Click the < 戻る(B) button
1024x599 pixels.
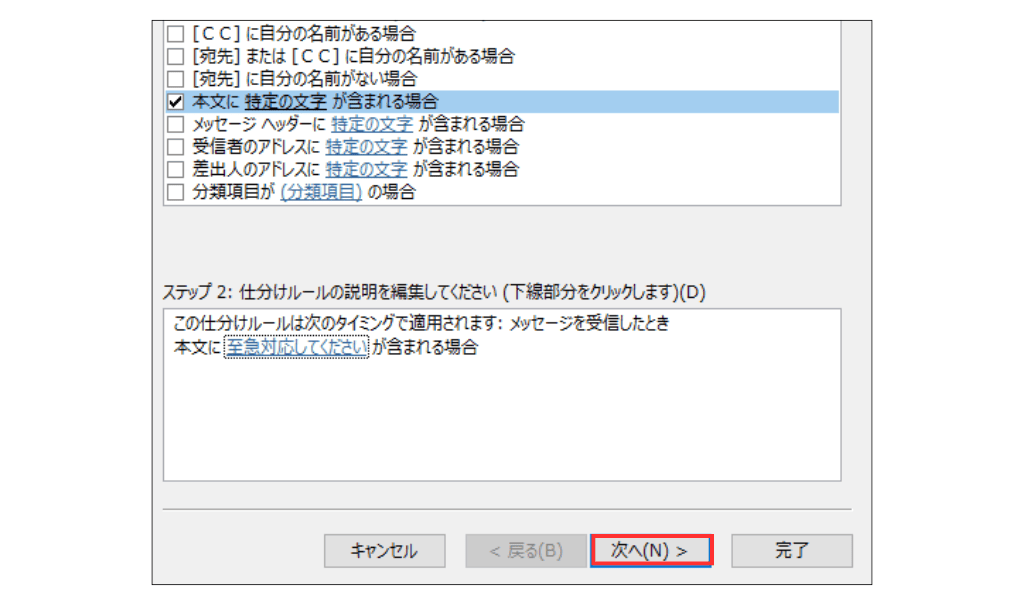click(525, 550)
